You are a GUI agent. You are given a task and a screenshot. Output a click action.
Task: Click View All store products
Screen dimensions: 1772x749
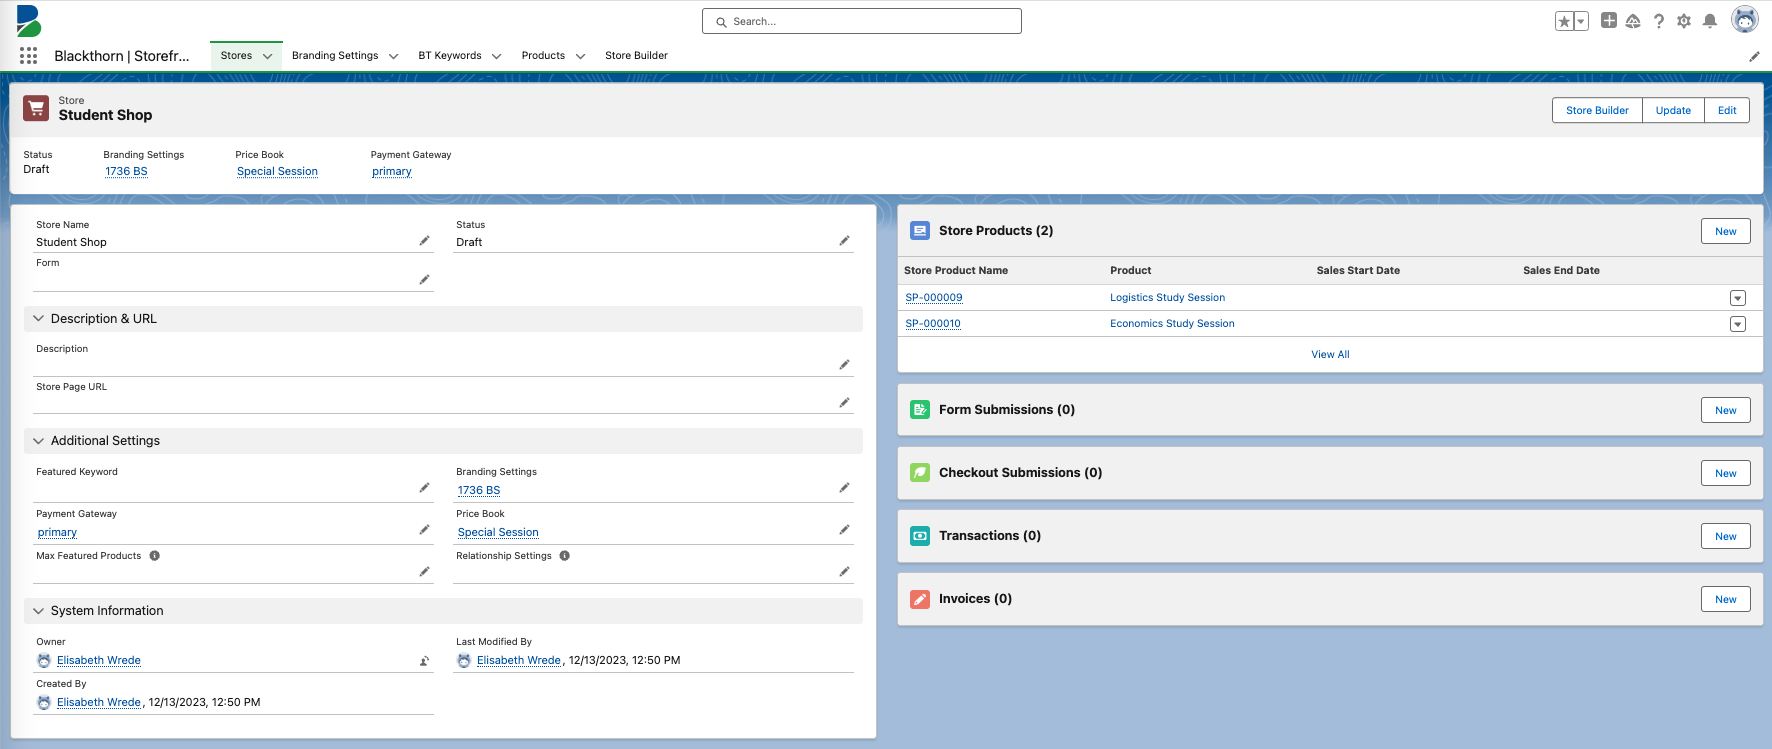(1330, 355)
